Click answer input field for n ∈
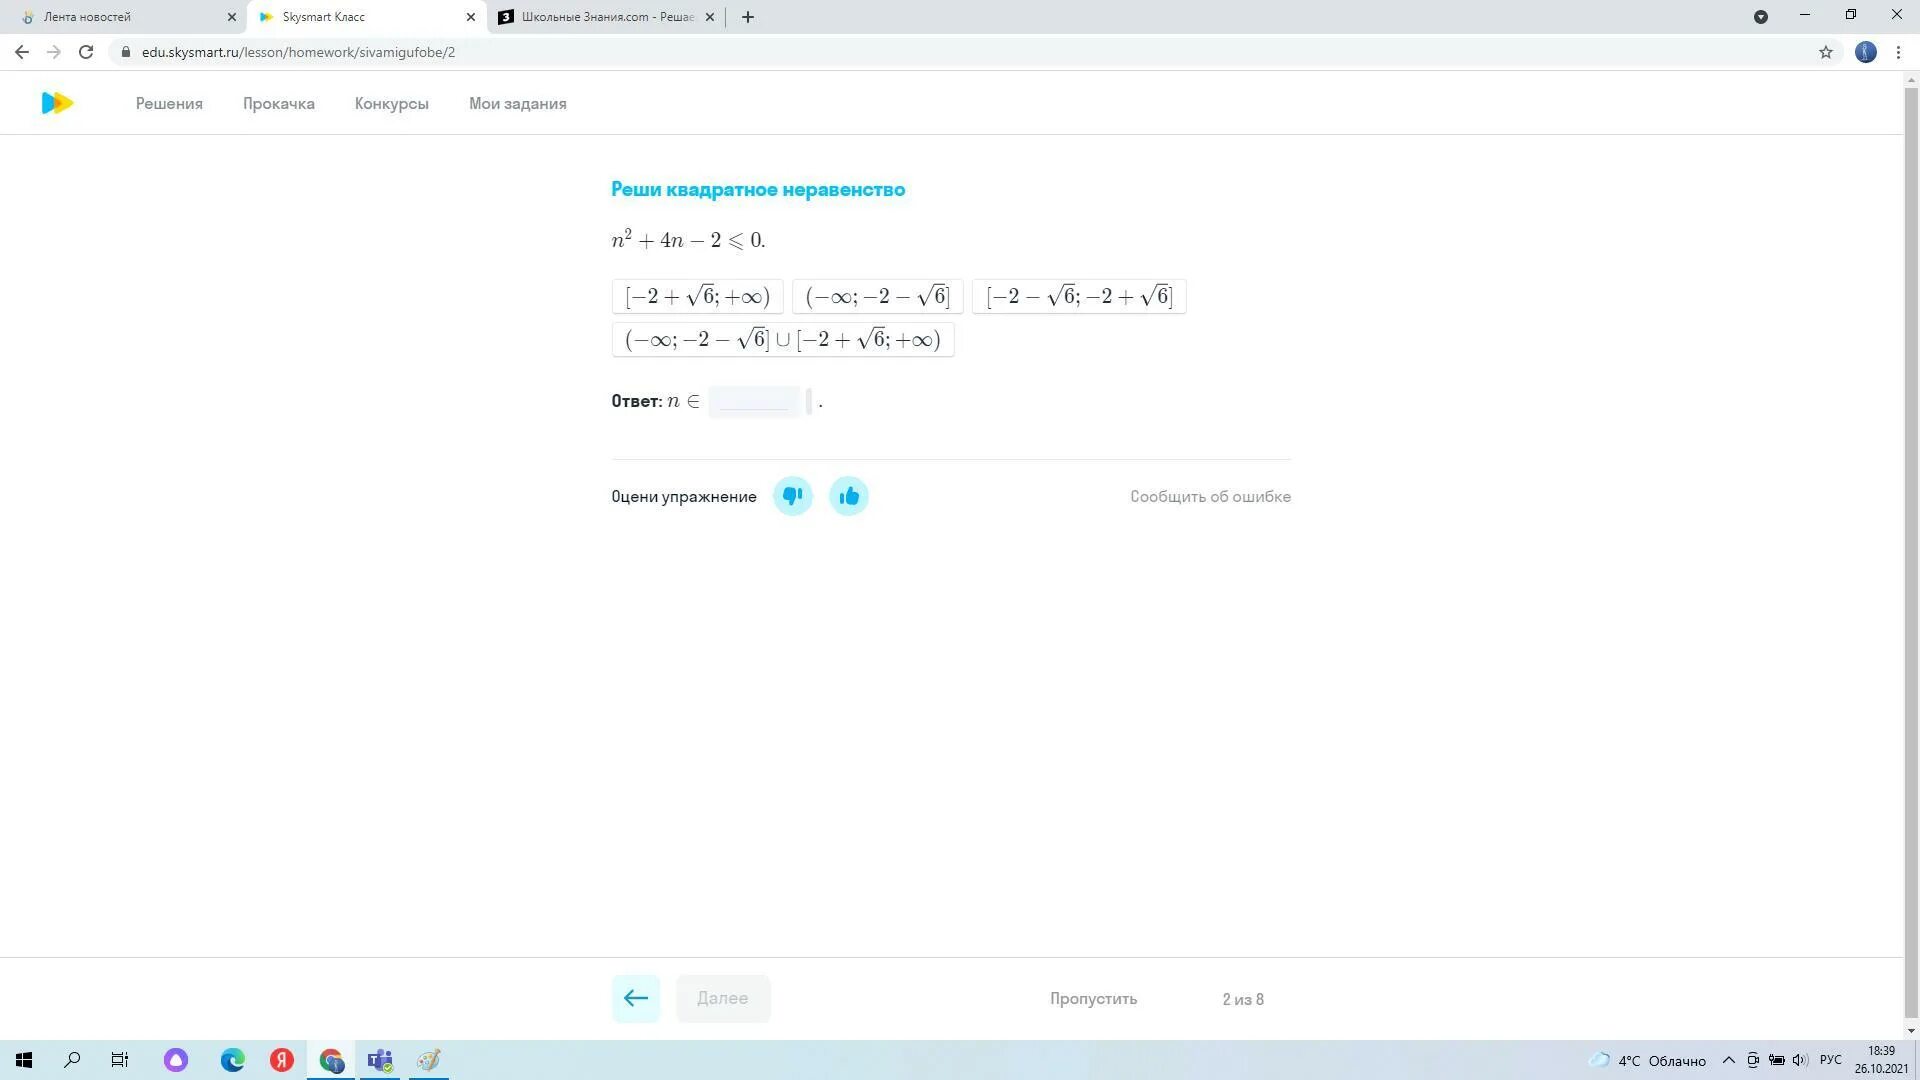Viewport: 1920px width, 1080px height. tap(758, 401)
